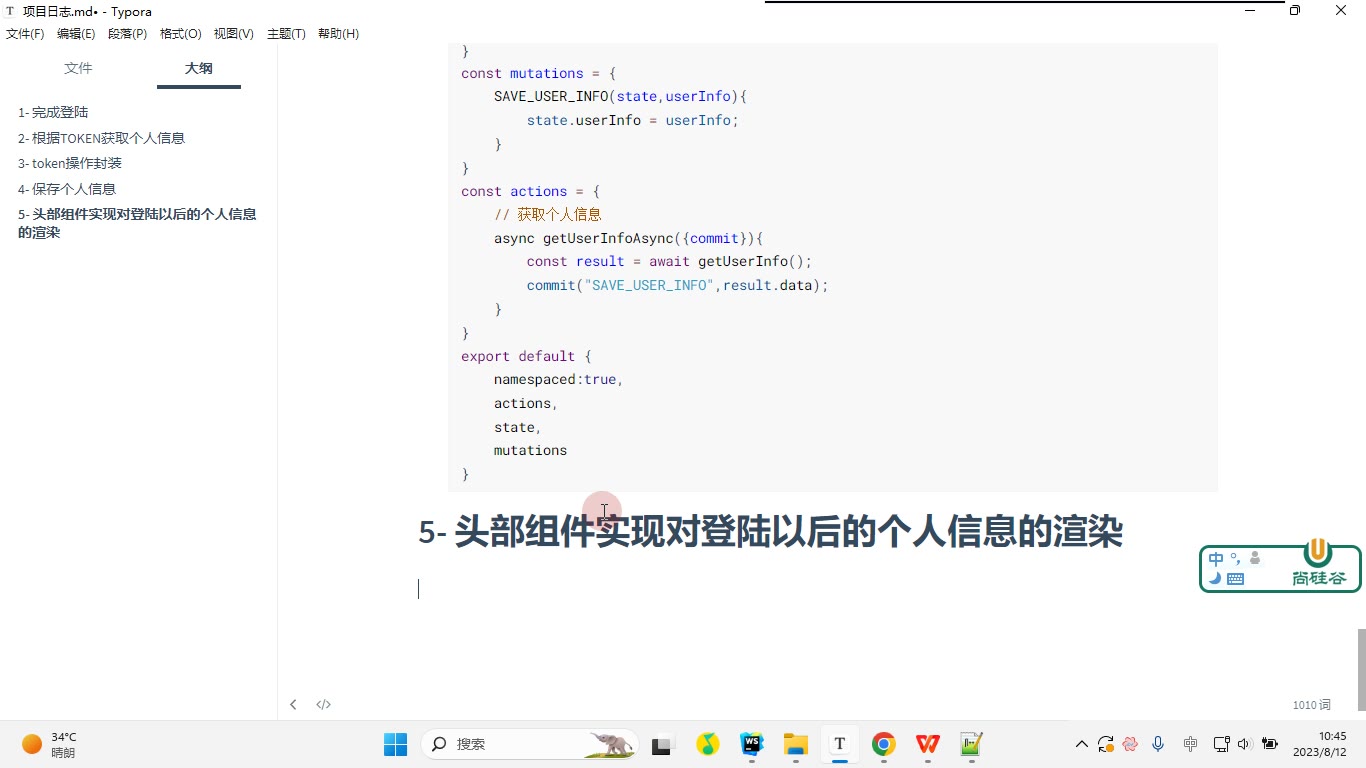
Task: Jump to outline item 4- 保存个人信息
Action: (66, 189)
